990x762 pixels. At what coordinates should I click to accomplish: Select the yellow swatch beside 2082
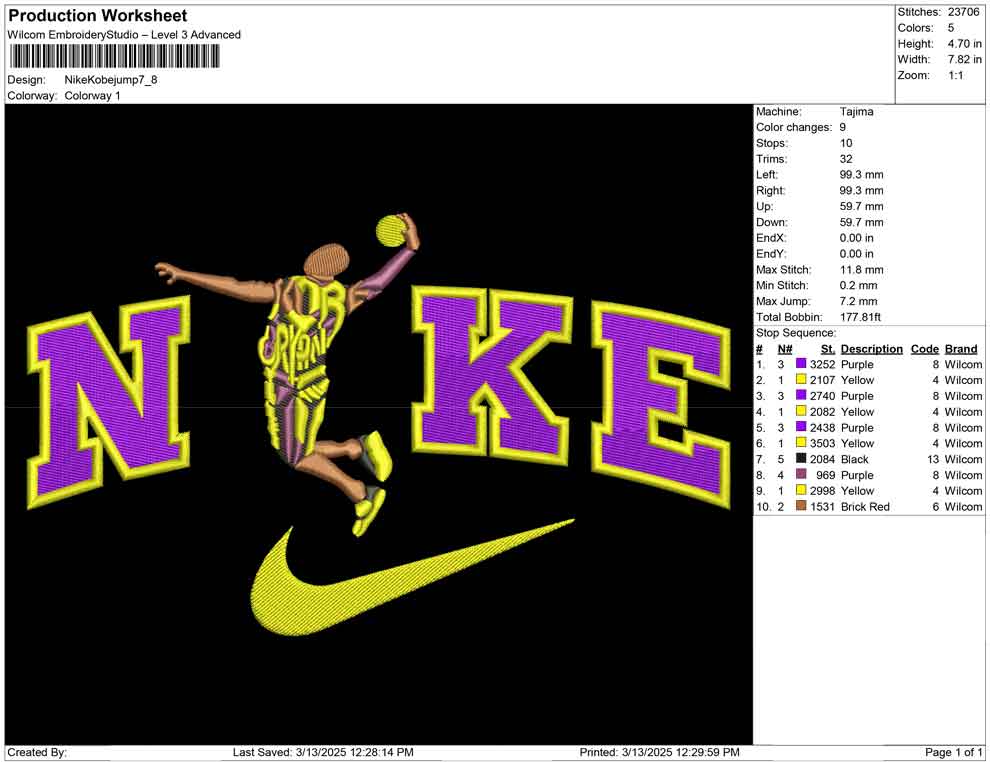tap(801, 411)
